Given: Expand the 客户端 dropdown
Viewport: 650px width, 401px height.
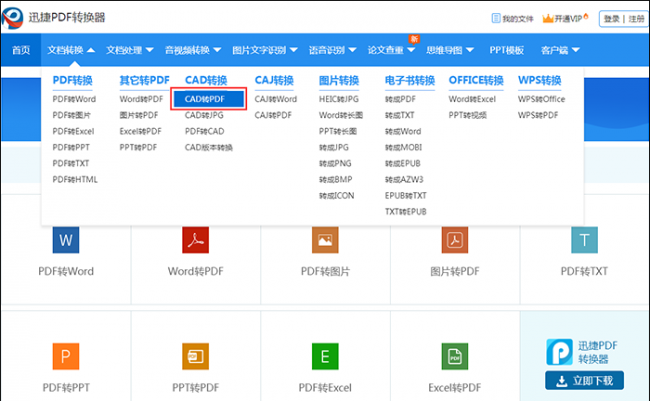Looking at the screenshot, I should click(575, 50).
